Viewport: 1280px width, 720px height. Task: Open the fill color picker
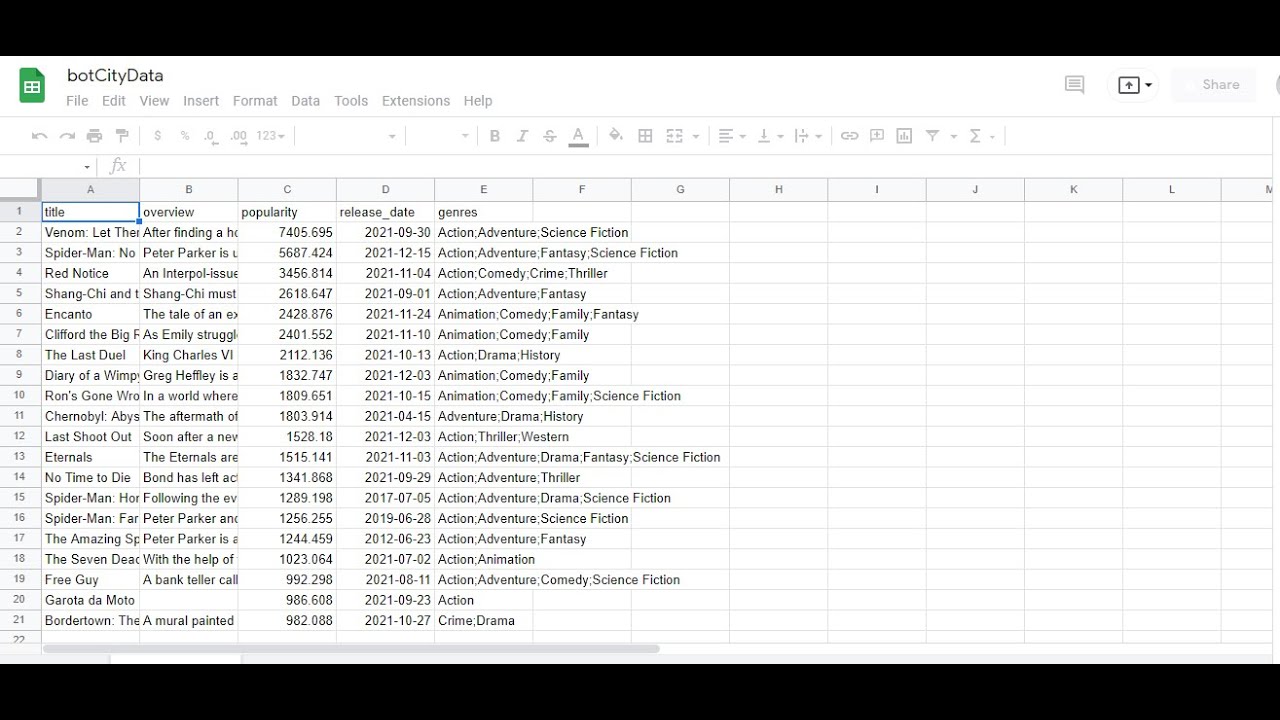pos(616,136)
